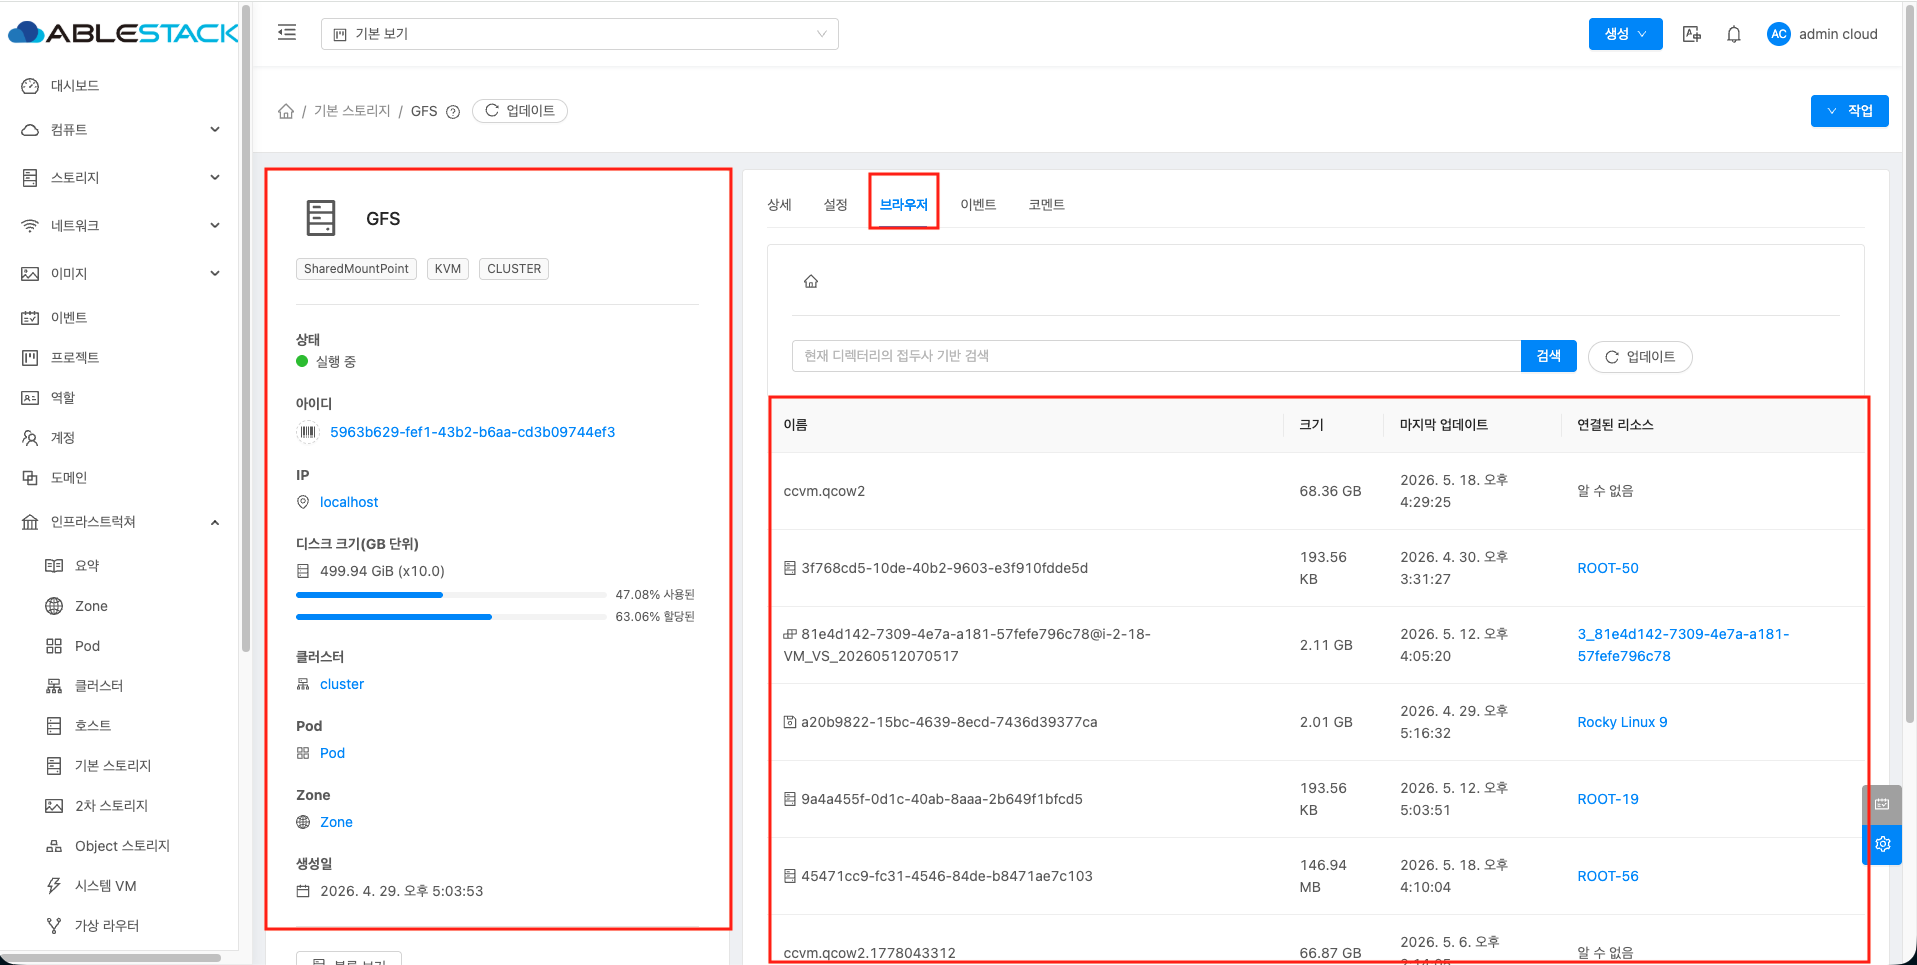
Task: Go to home breadcrumb icon
Action: [x=286, y=111]
